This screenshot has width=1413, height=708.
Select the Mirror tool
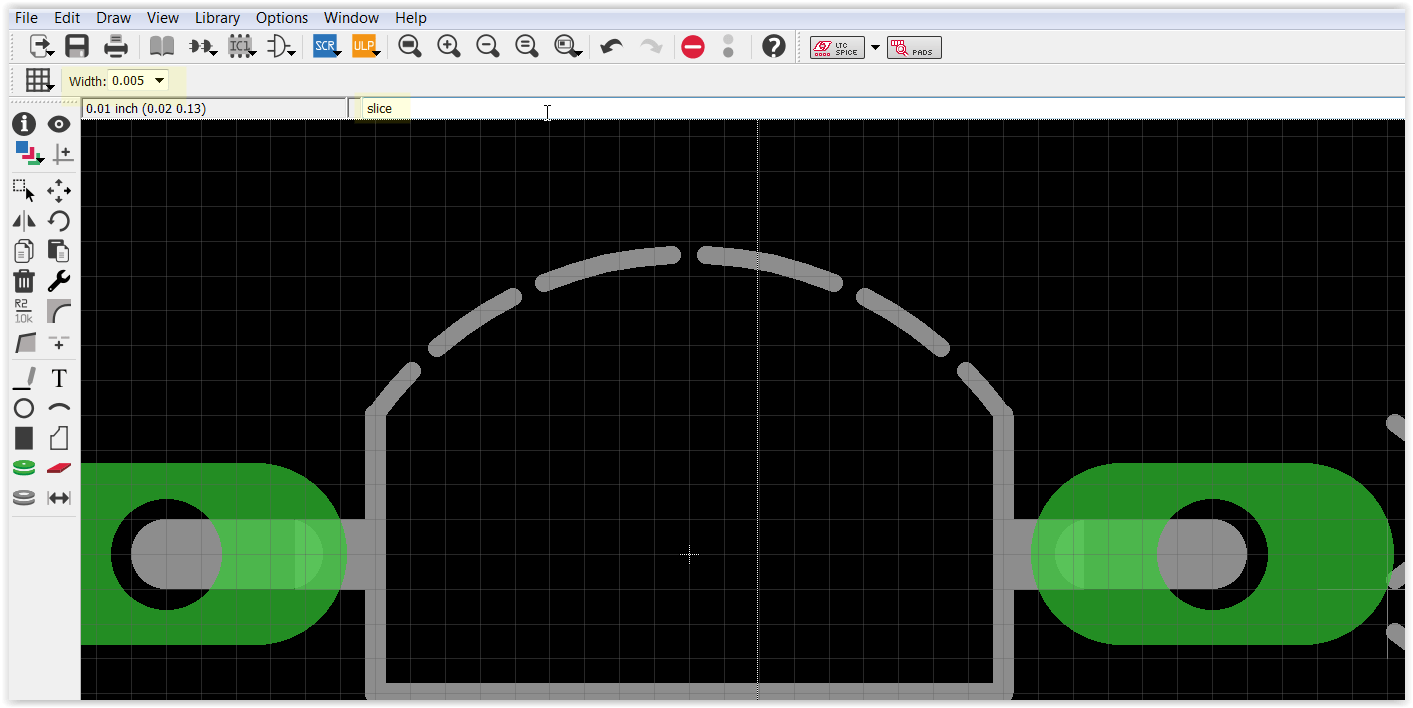pos(23,220)
